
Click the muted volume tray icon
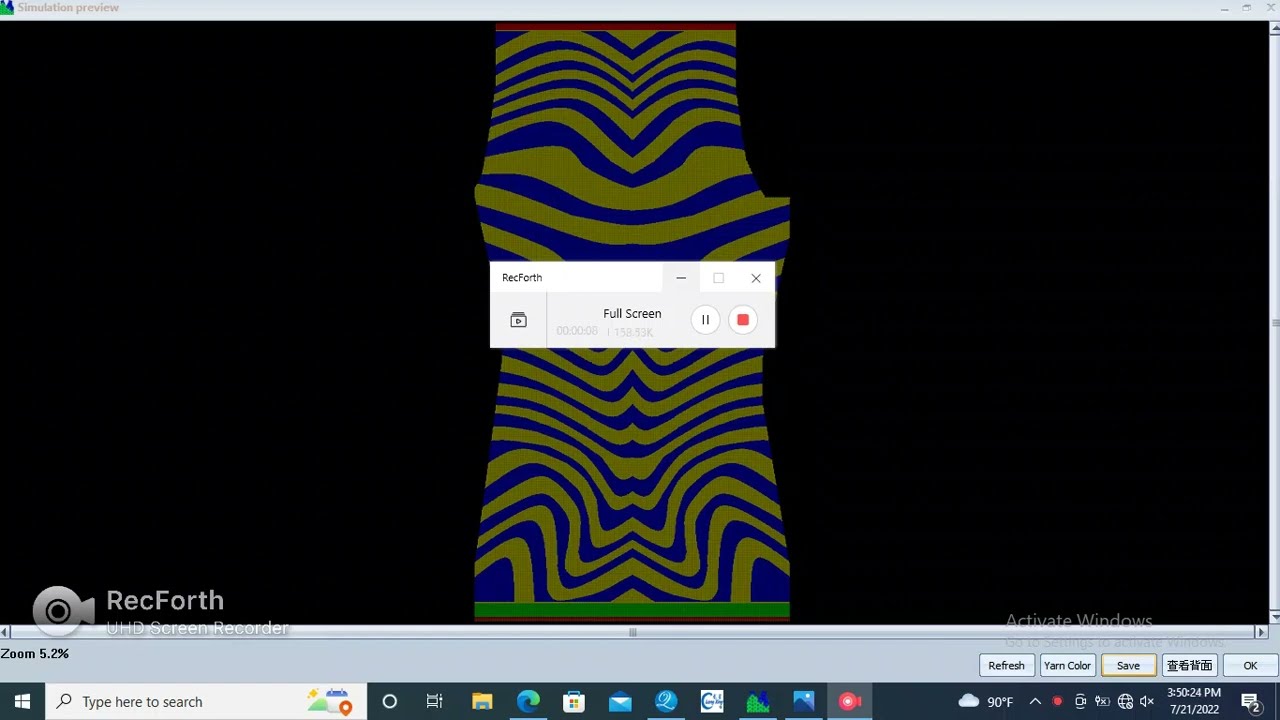1147,702
